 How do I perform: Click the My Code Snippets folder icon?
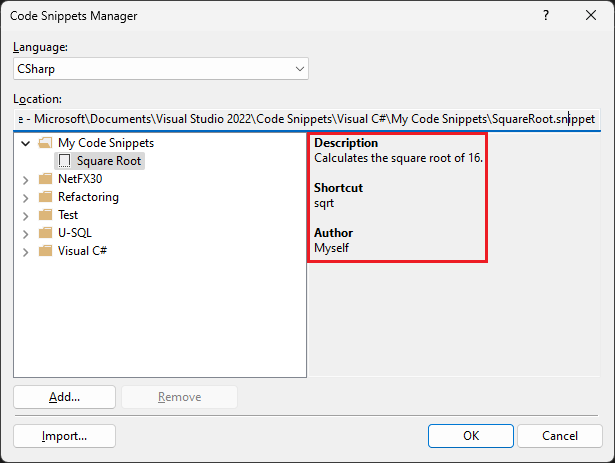click(45, 143)
